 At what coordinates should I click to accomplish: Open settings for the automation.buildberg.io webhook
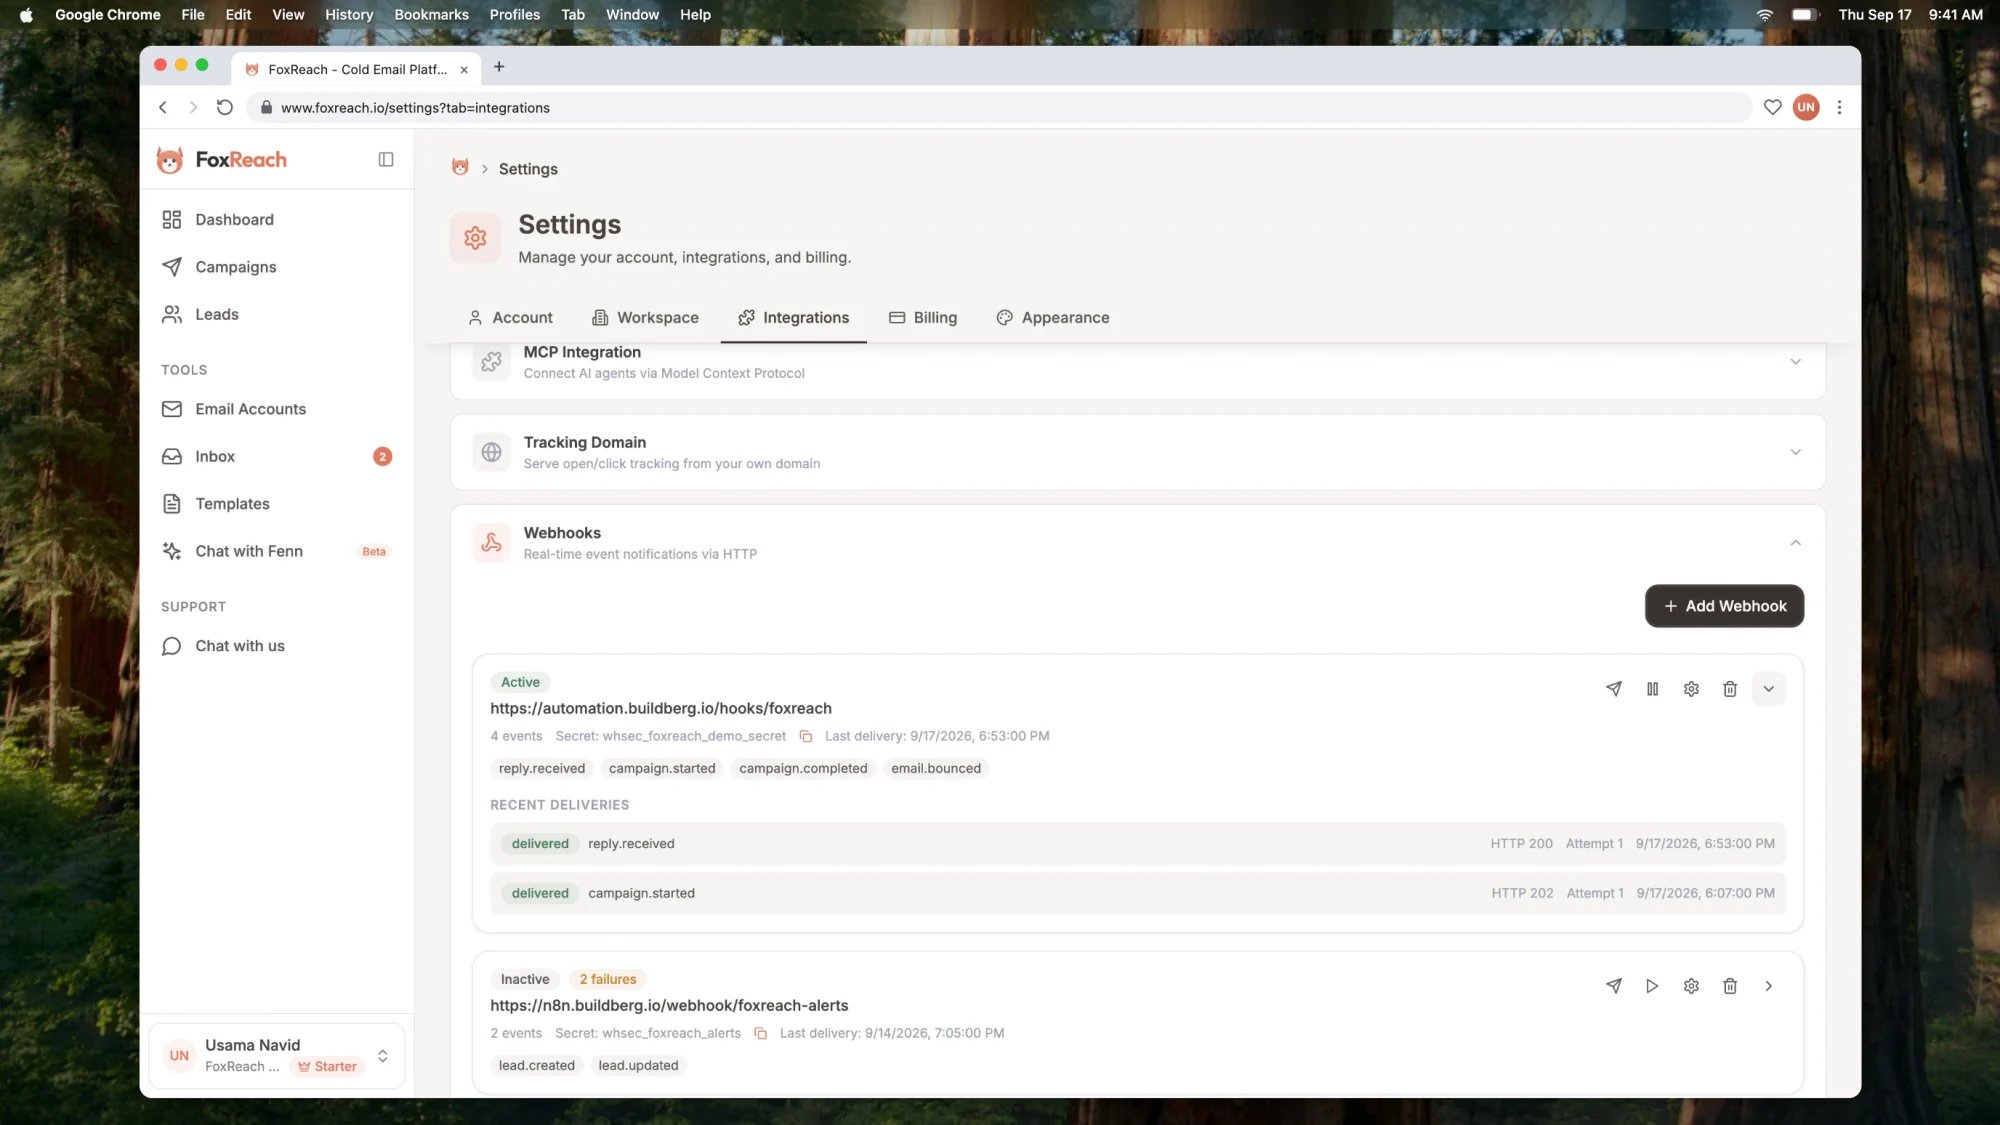[x=1691, y=689]
